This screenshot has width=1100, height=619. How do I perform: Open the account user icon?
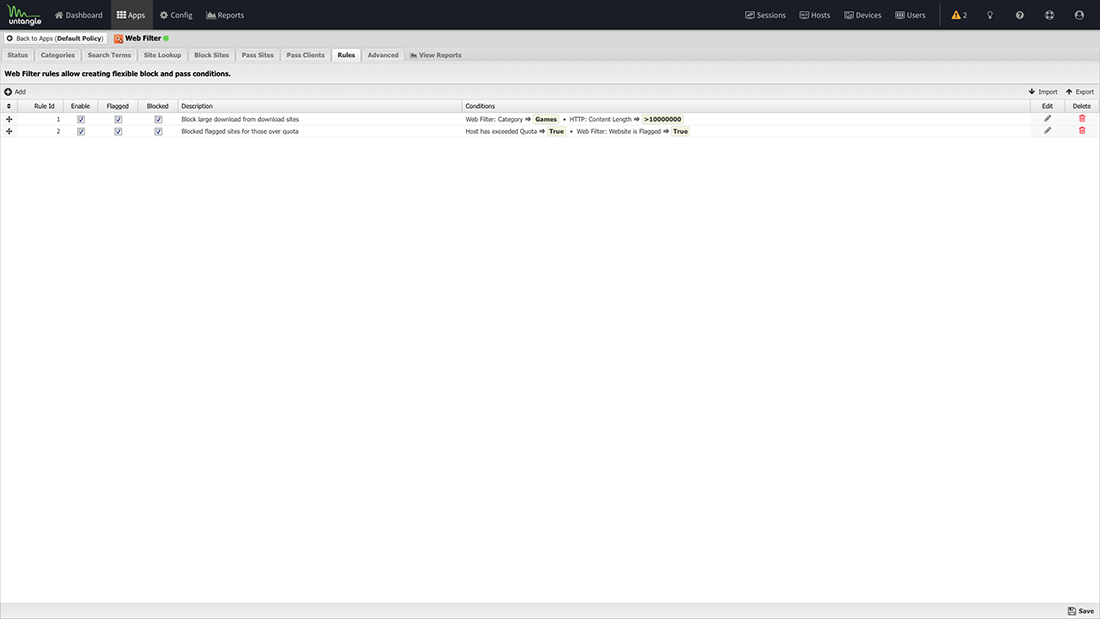click(1079, 15)
